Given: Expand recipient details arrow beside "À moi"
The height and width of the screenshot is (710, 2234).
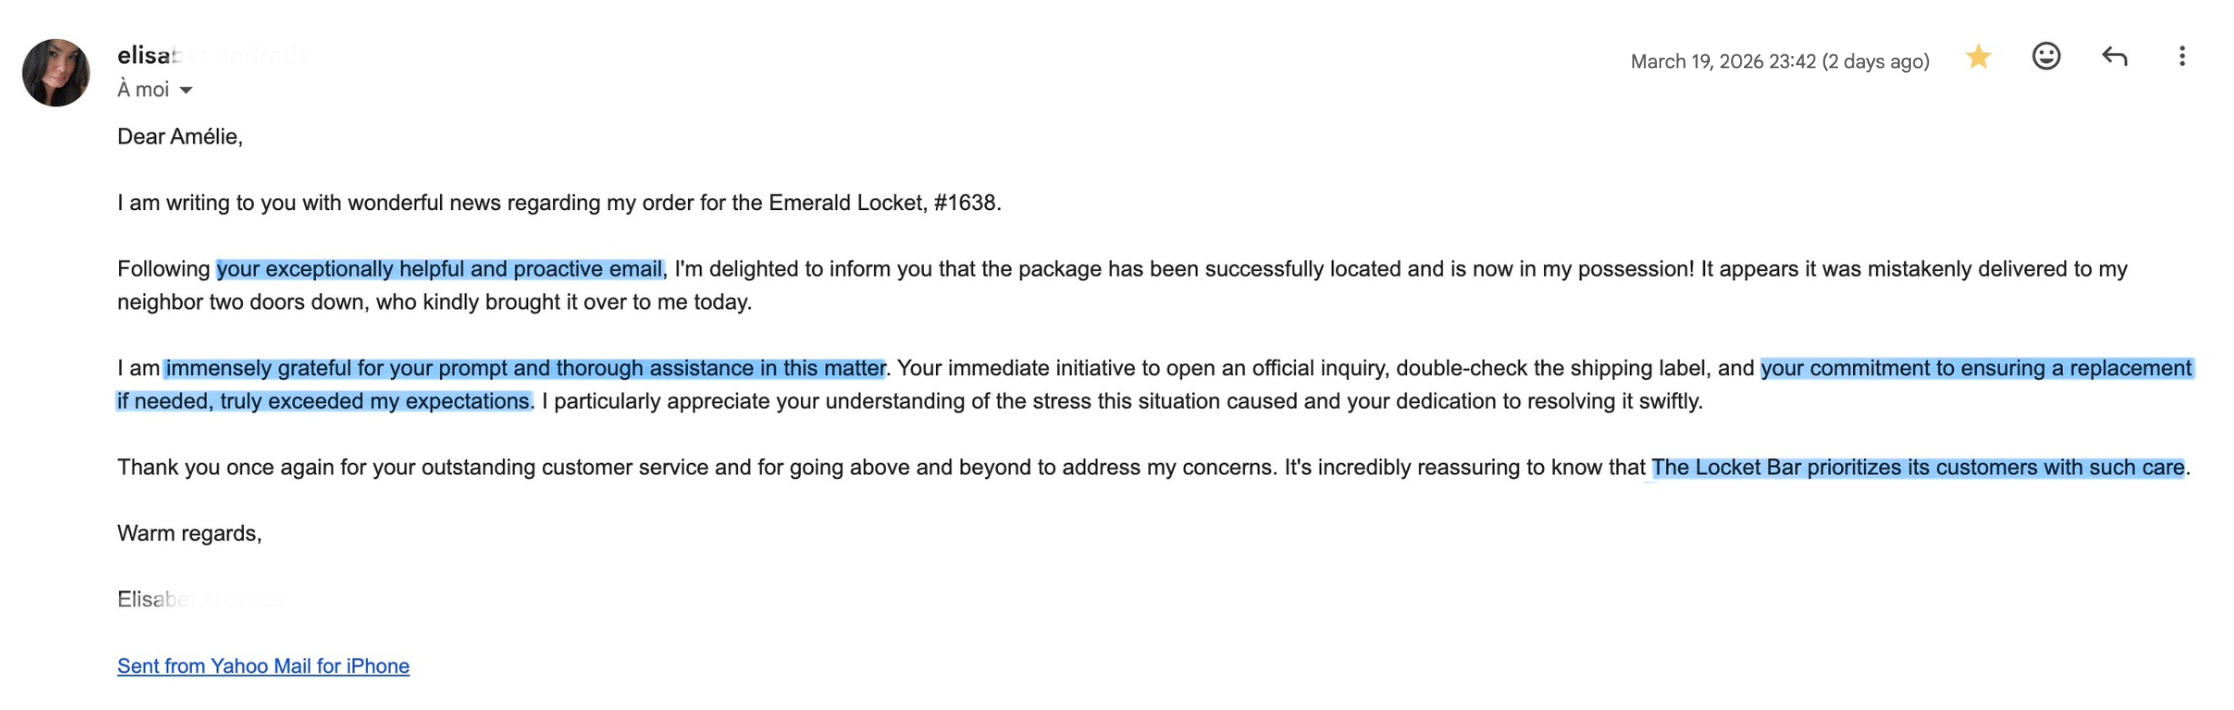Looking at the screenshot, I should (x=186, y=90).
